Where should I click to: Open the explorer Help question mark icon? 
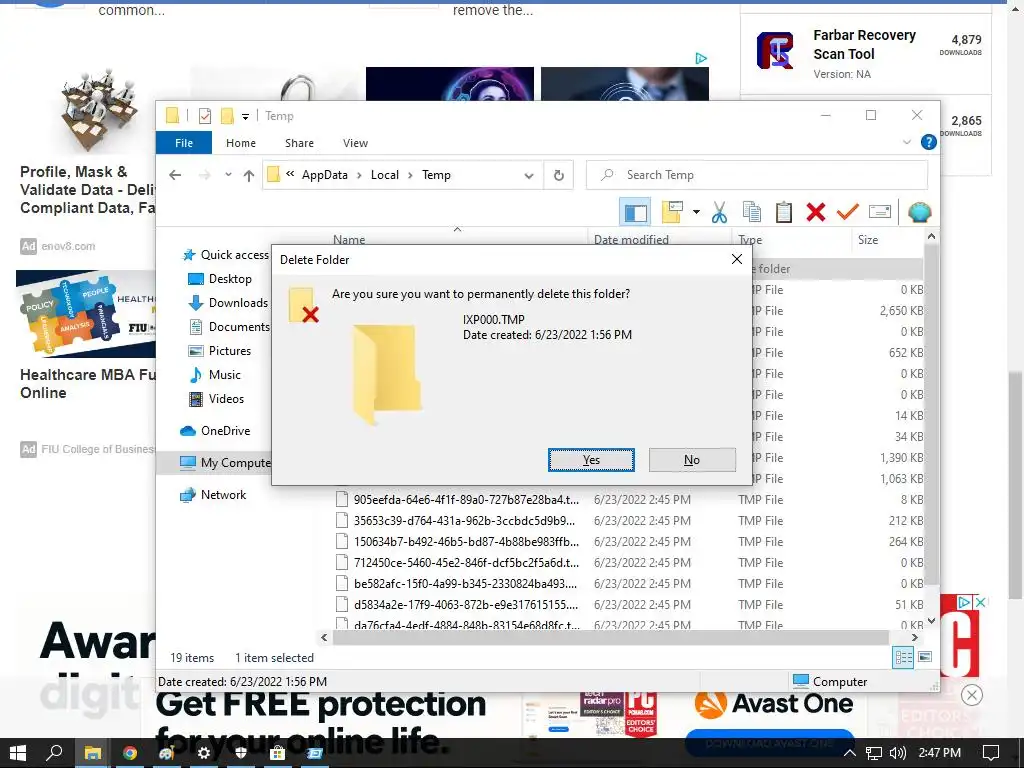[928, 142]
